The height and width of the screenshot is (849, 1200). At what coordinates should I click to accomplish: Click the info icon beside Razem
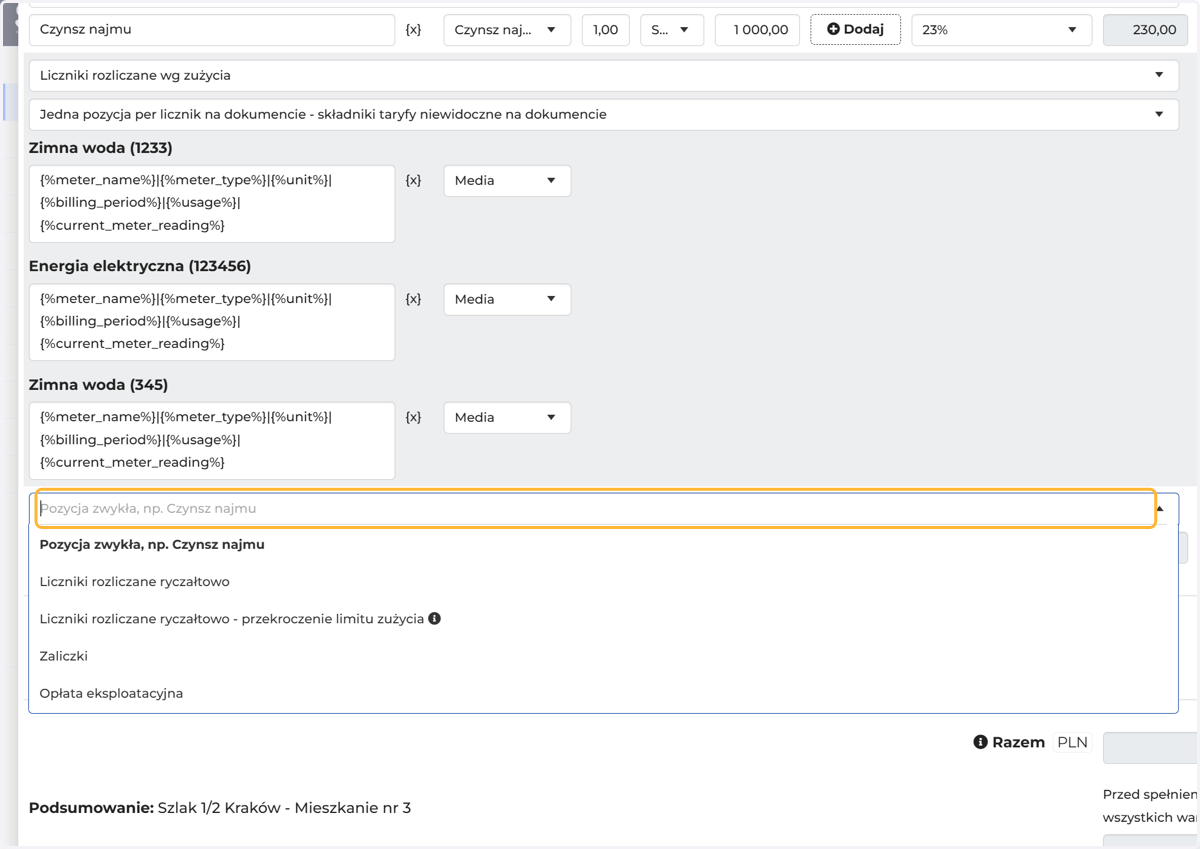tap(980, 742)
